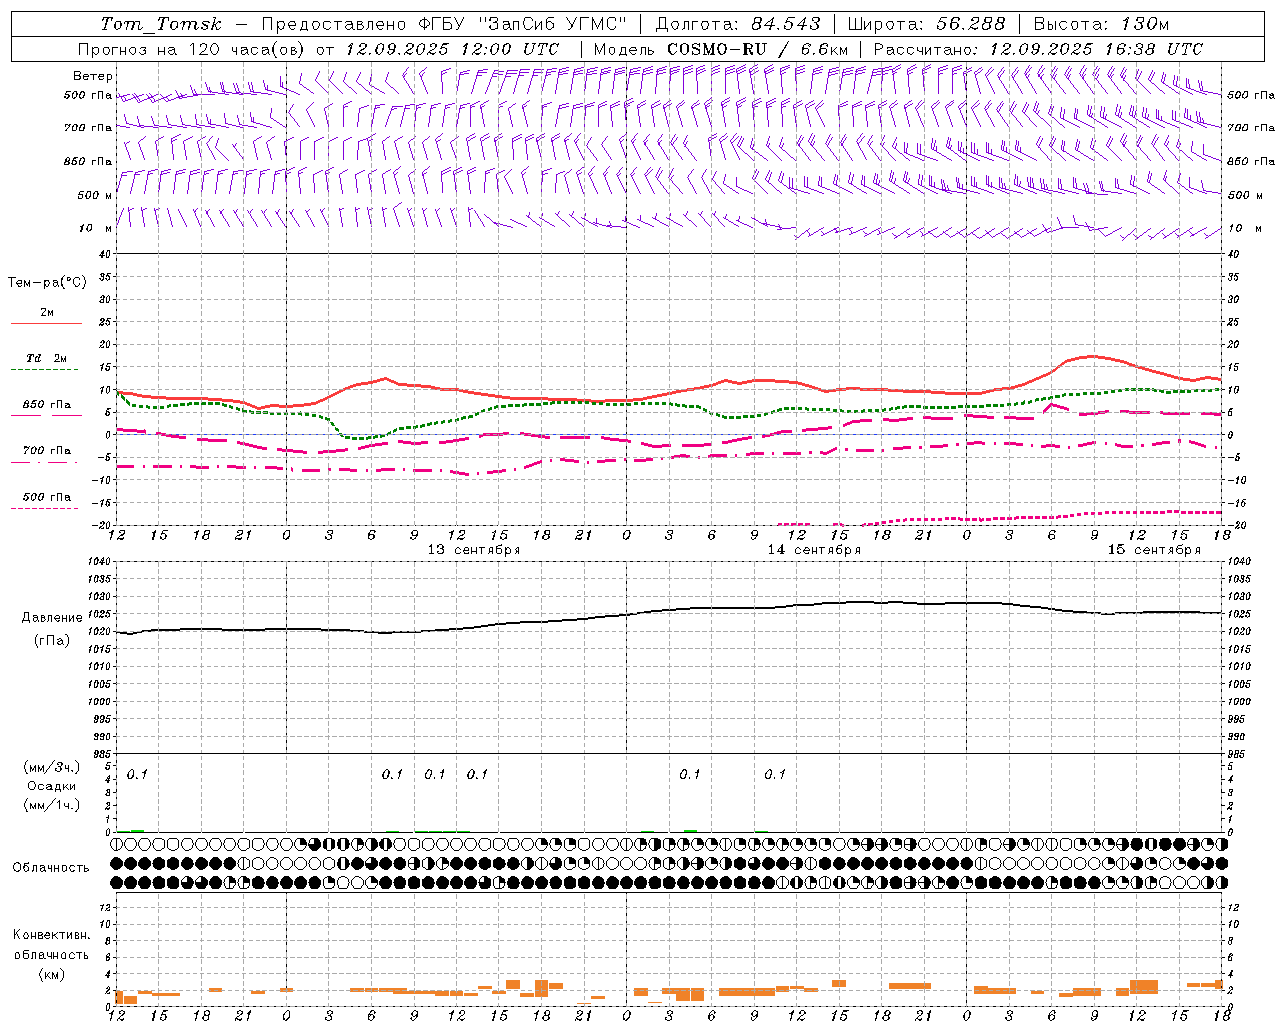Click the (мм/3ч.) precipitation unit label
Screen dimensions: 1280x1024
[52, 768]
